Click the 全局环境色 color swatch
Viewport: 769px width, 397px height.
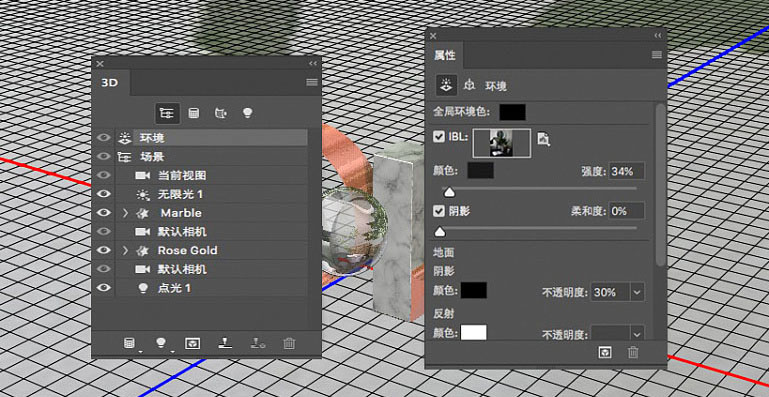(x=513, y=112)
